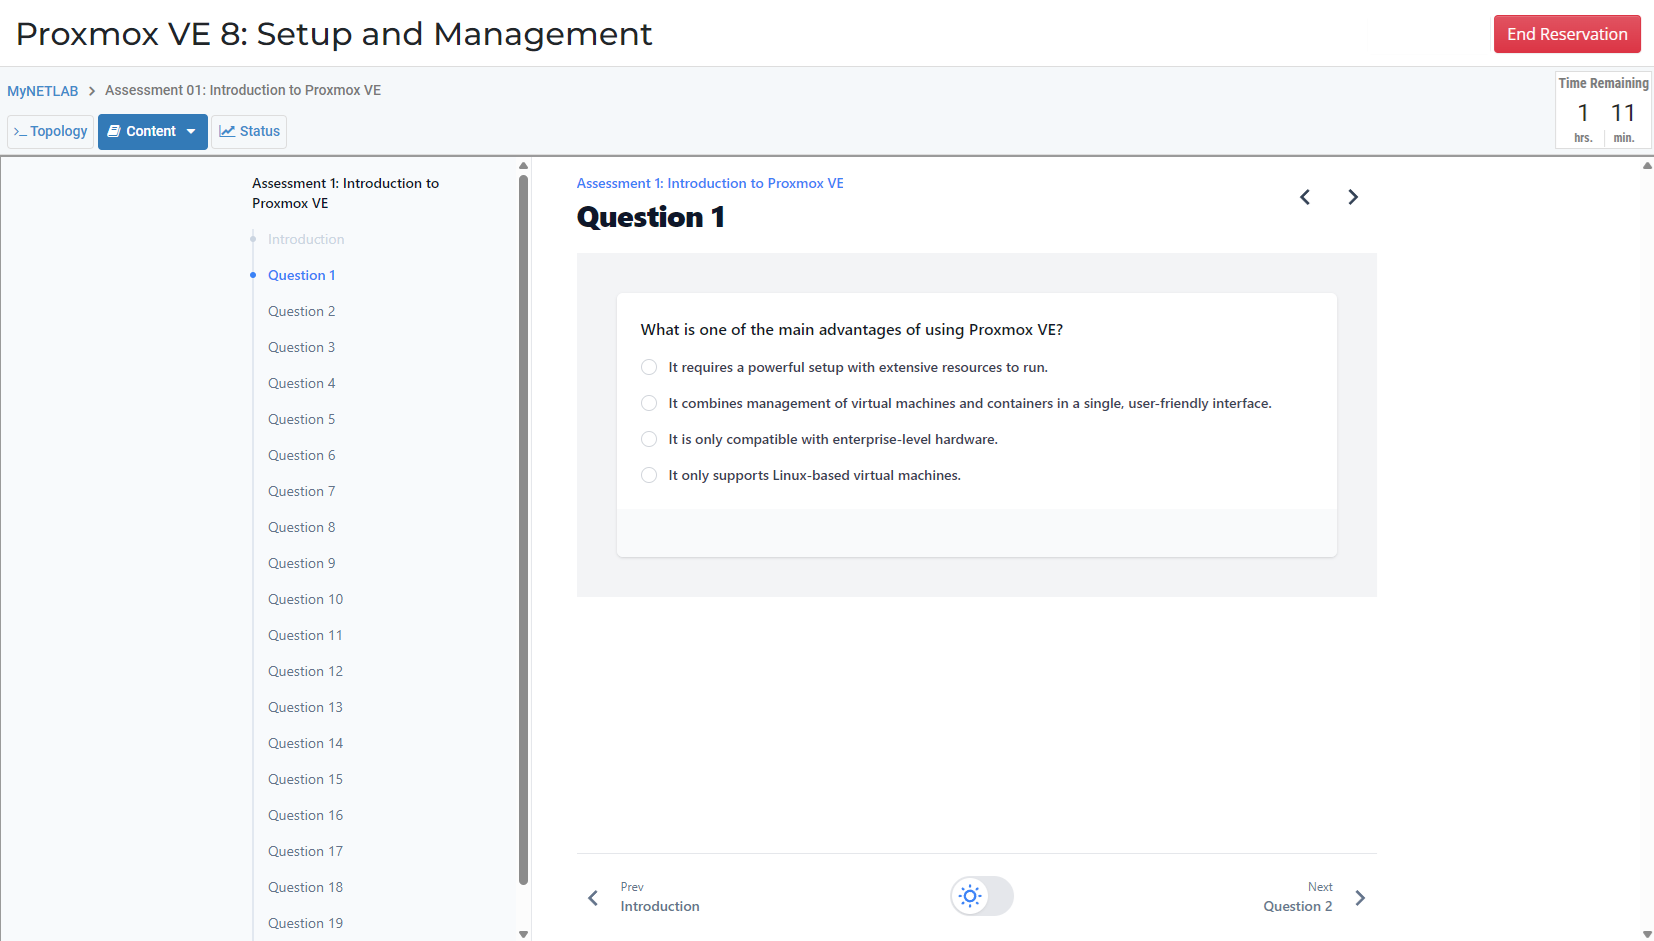The image size is (1654, 941).
Task: Choose "It only supports Linux-based virtual machines" option
Action: point(649,475)
